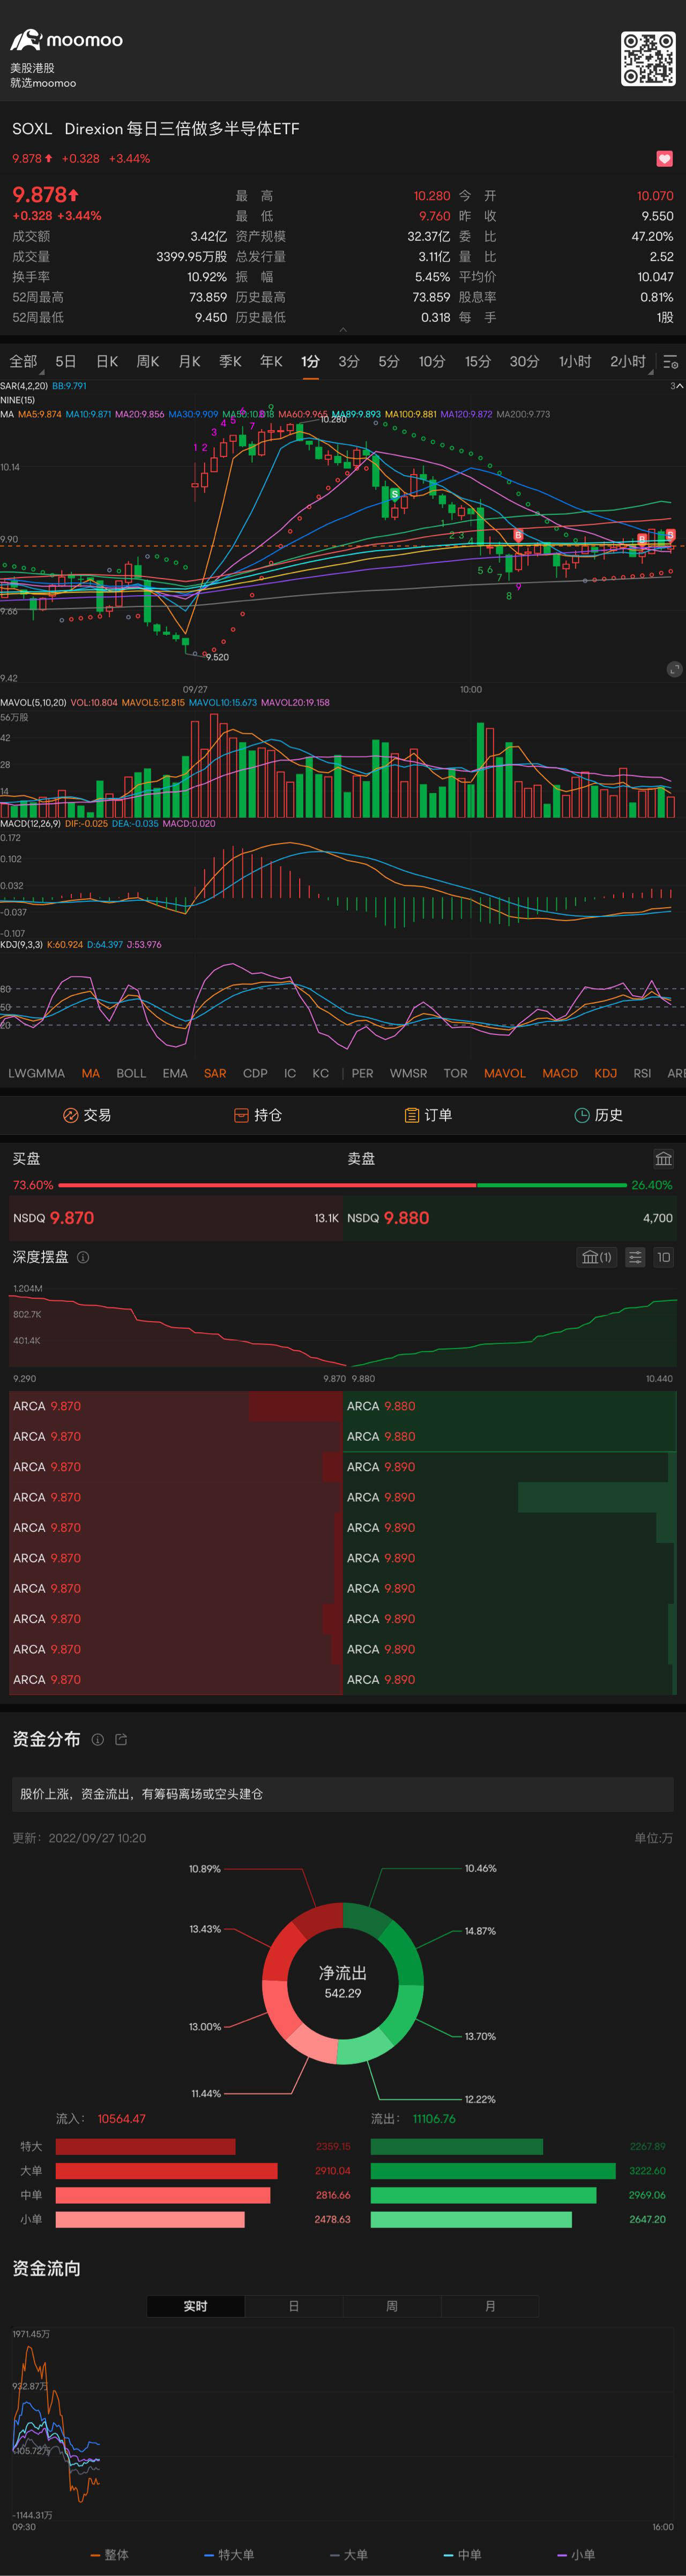Toggle the 大单 legend series
The image size is (686, 2576).
point(349,2555)
